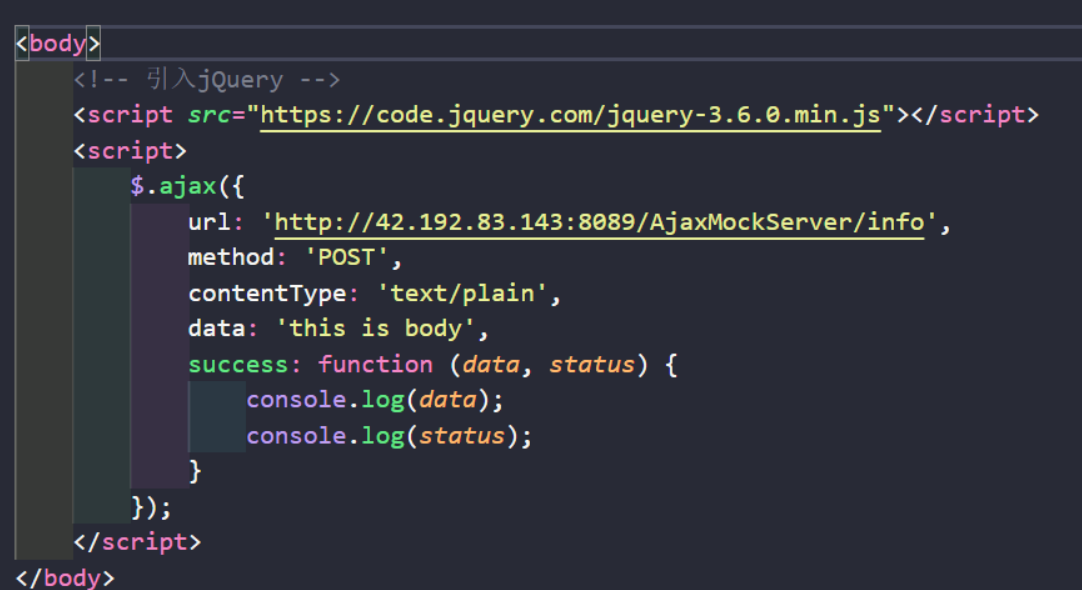This screenshot has height=590, width=1082.
Task: Click the contentType property key
Action: point(267,294)
